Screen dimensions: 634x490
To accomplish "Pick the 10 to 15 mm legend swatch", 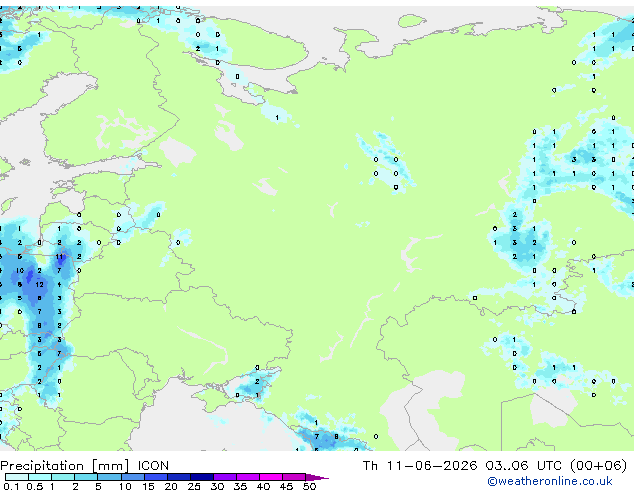I will tap(132, 477).
